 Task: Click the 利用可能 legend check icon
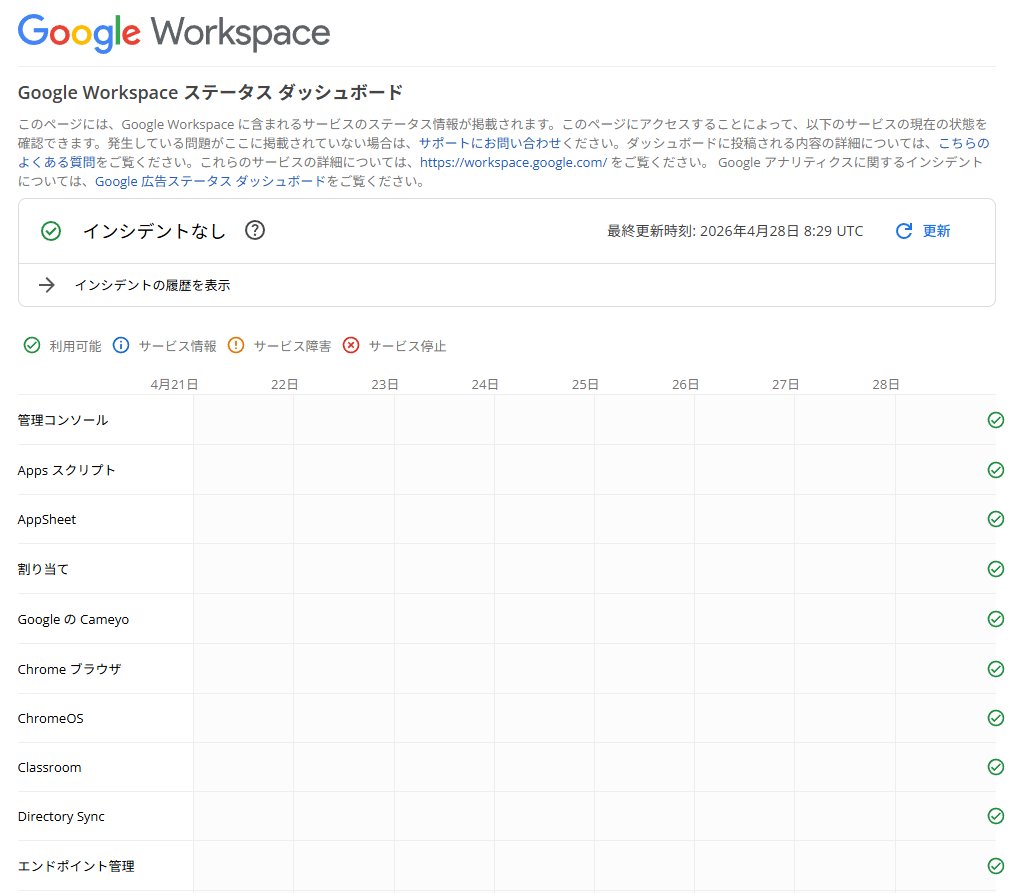[31, 345]
